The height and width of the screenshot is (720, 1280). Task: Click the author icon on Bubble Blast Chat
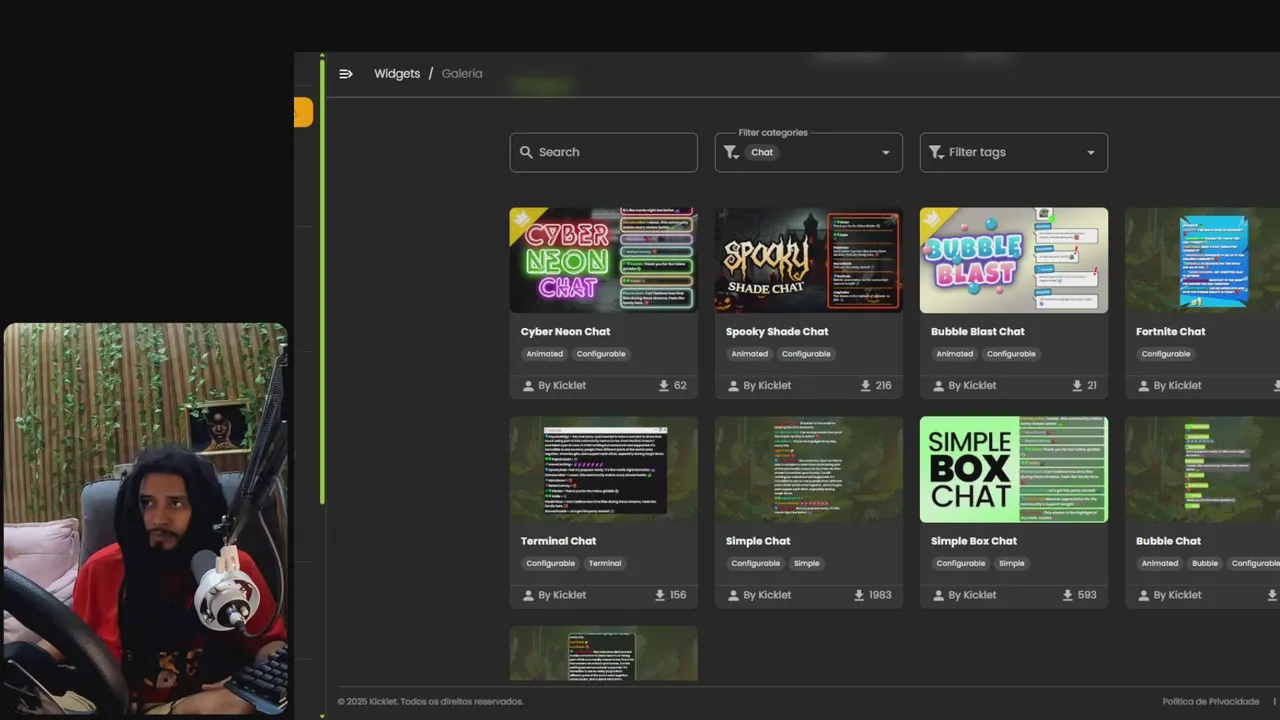coord(938,386)
